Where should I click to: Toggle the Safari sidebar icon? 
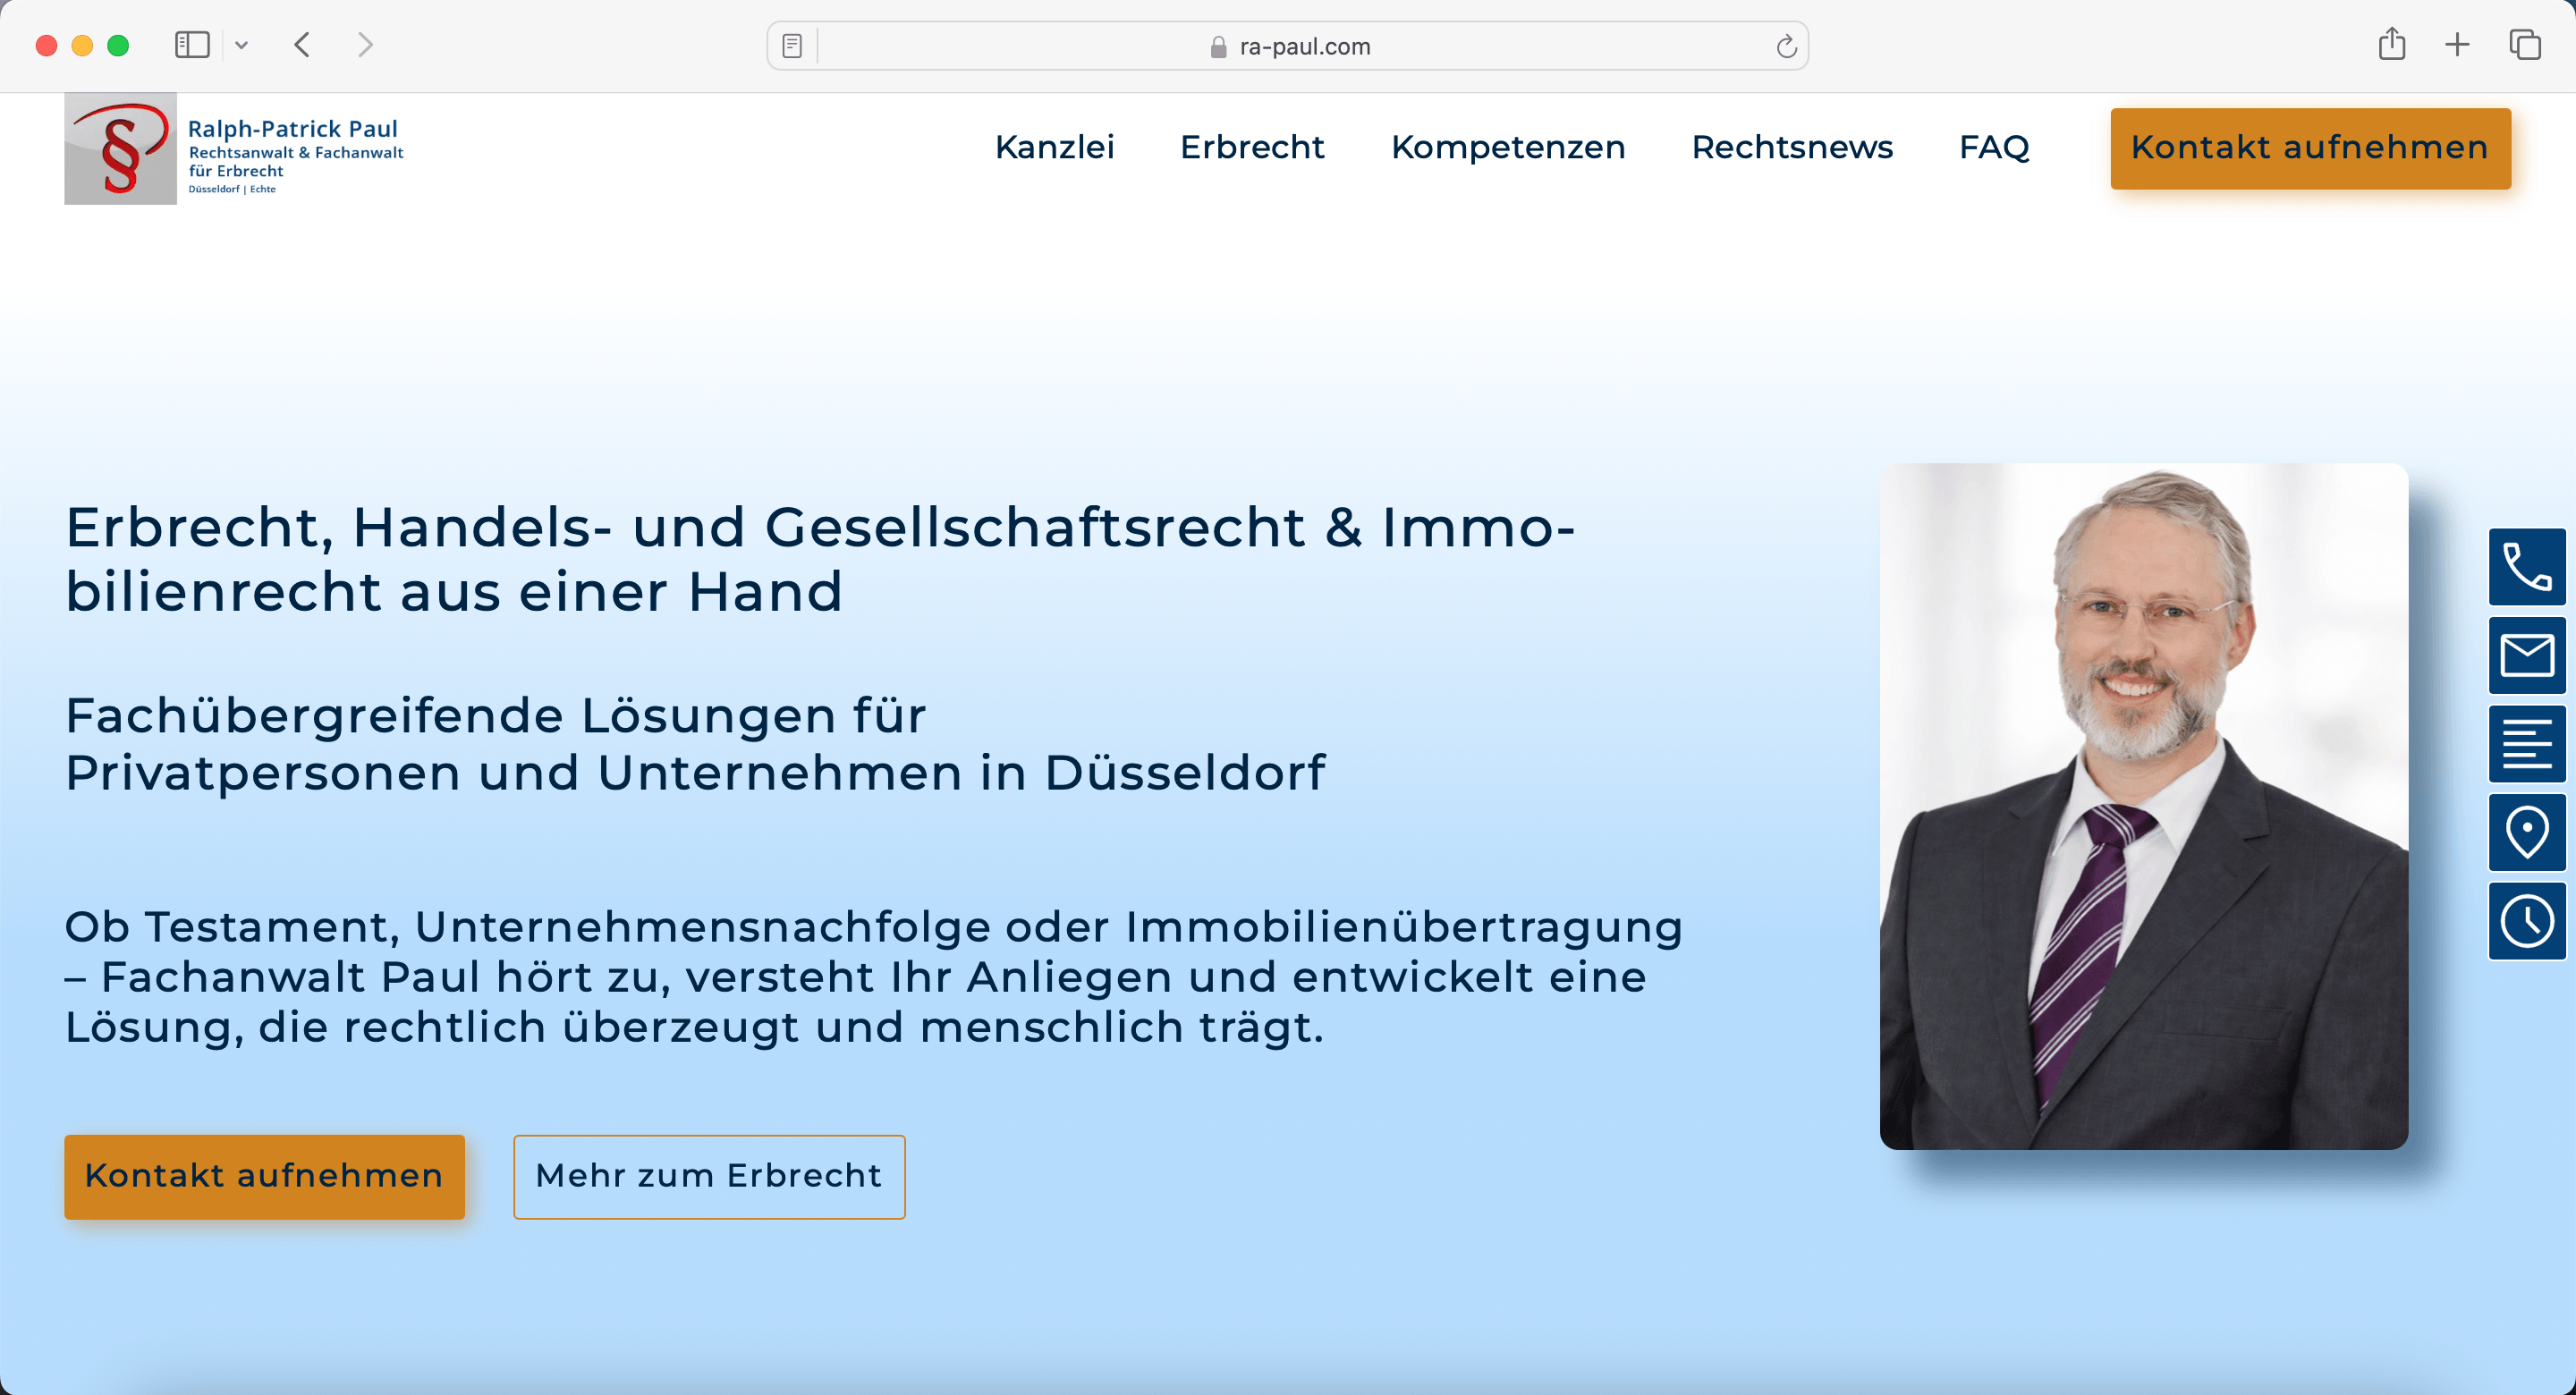192,45
